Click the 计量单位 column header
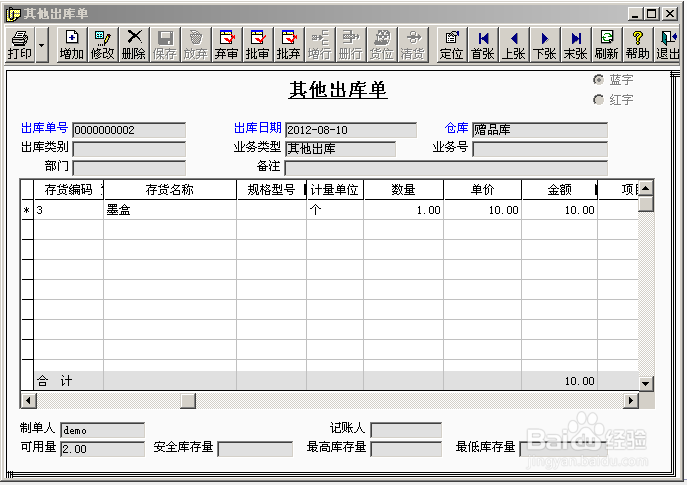This screenshot has width=687, height=485. 335,190
